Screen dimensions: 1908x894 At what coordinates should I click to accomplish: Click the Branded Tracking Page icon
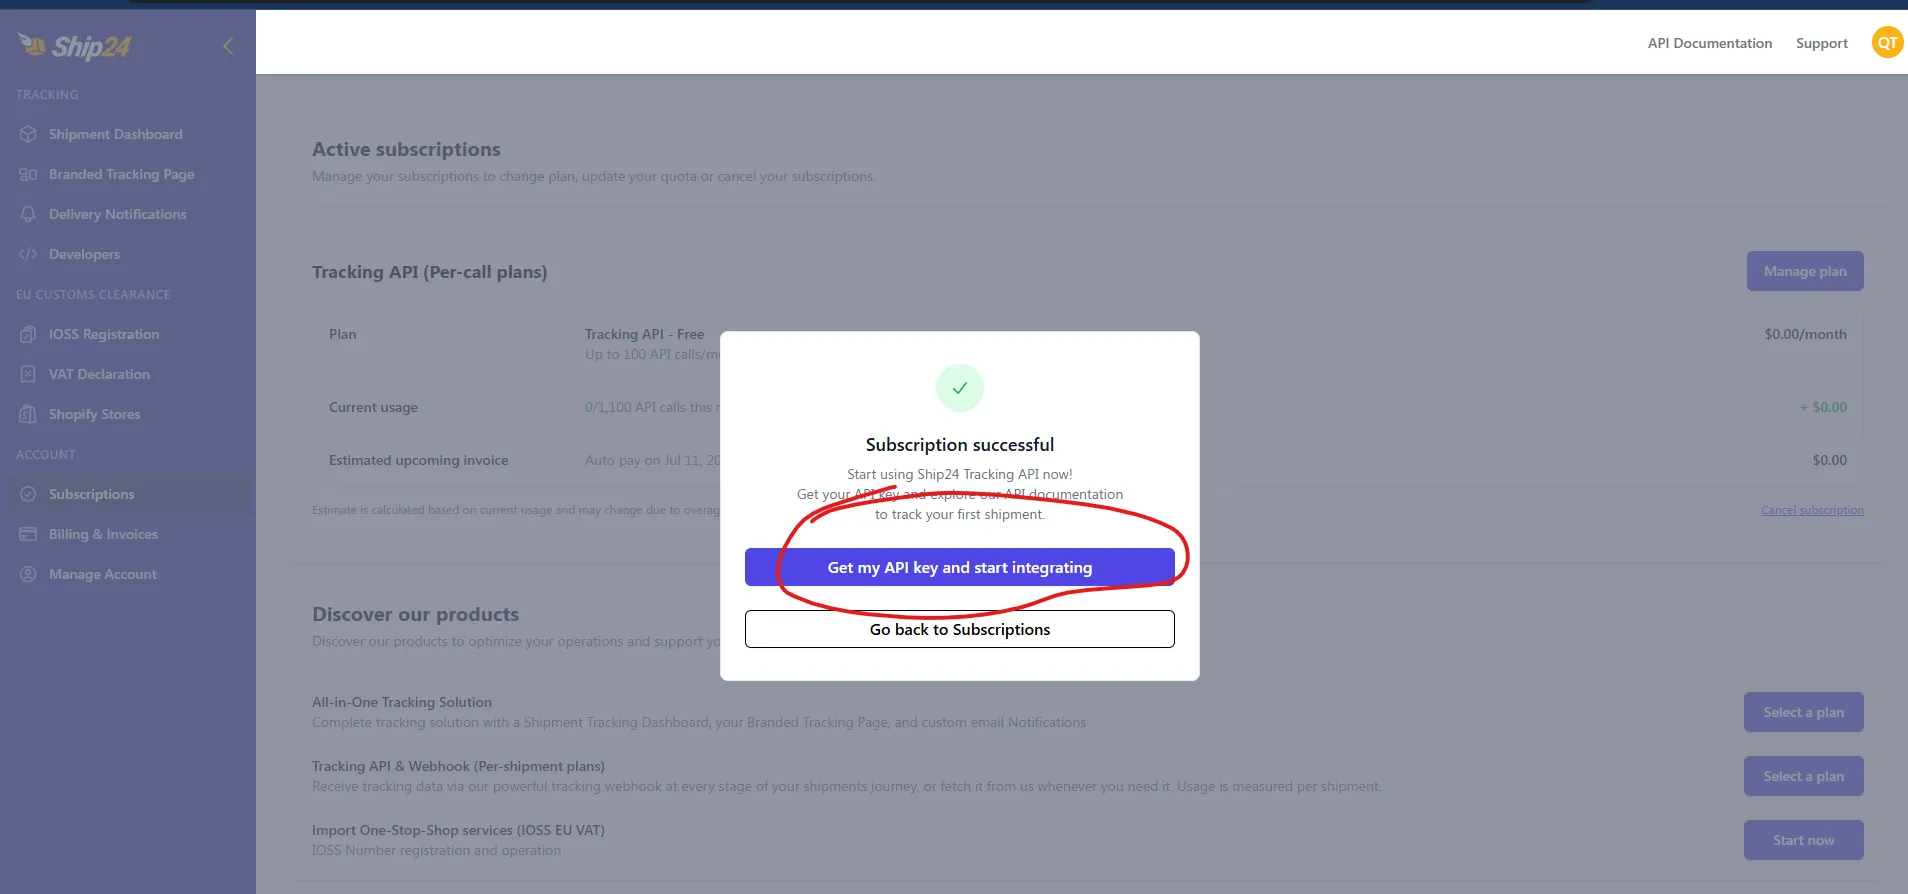(28, 174)
